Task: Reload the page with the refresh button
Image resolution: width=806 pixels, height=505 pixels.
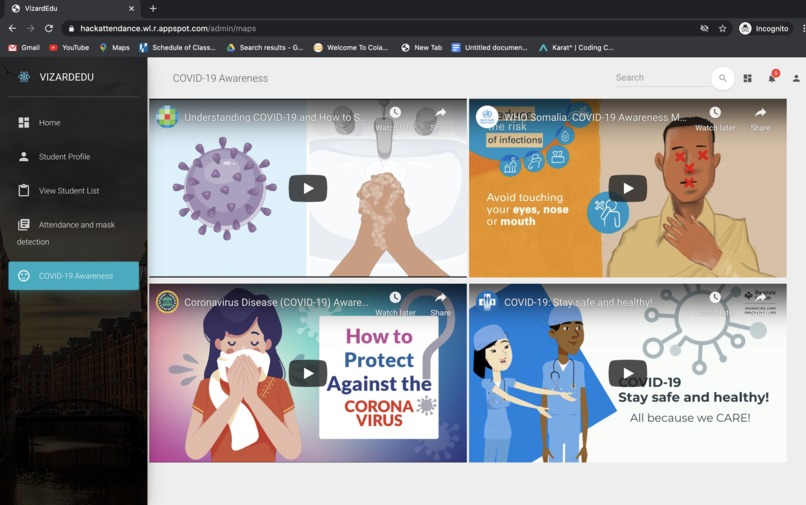Action: 49,28
